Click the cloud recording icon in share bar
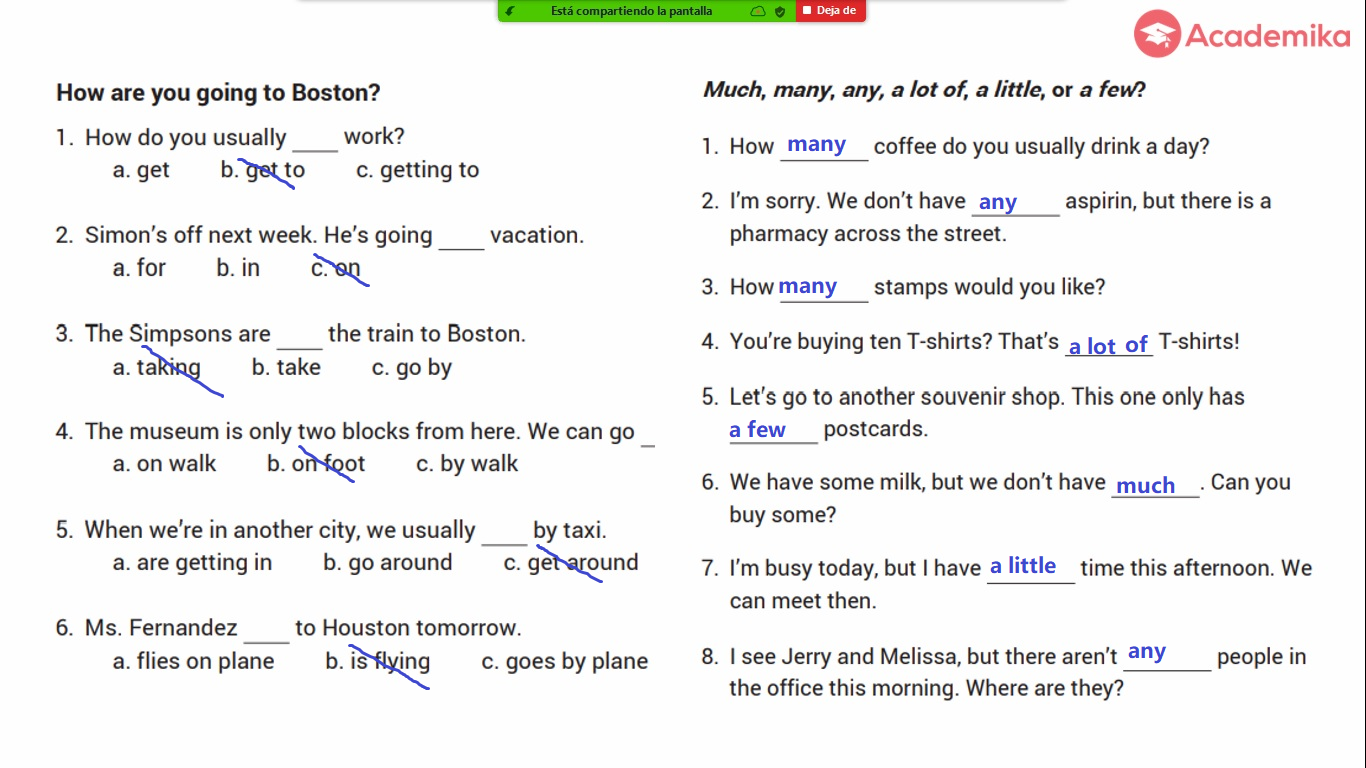The height and width of the screenshot is (768, 1366). click(758, 11)
